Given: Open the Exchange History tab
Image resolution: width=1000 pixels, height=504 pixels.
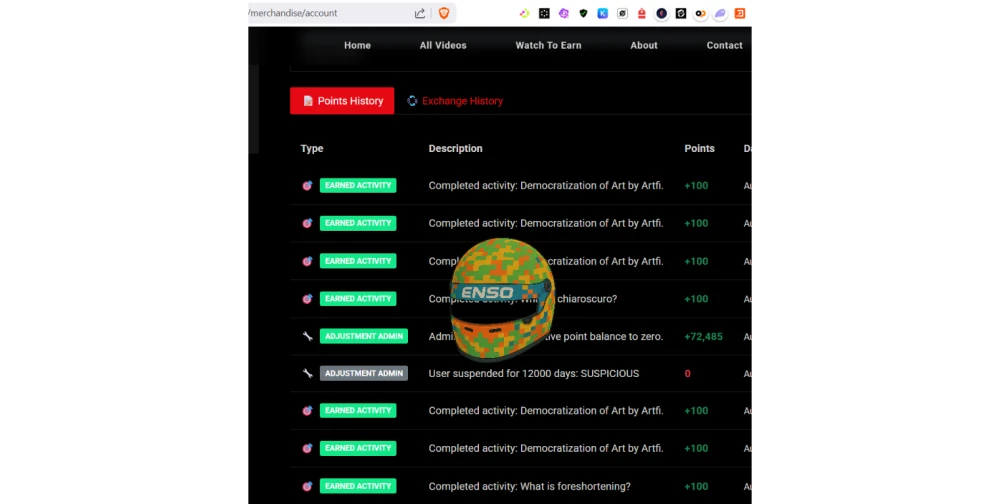Looking at the screenshot, I should [x=455, y=101].
